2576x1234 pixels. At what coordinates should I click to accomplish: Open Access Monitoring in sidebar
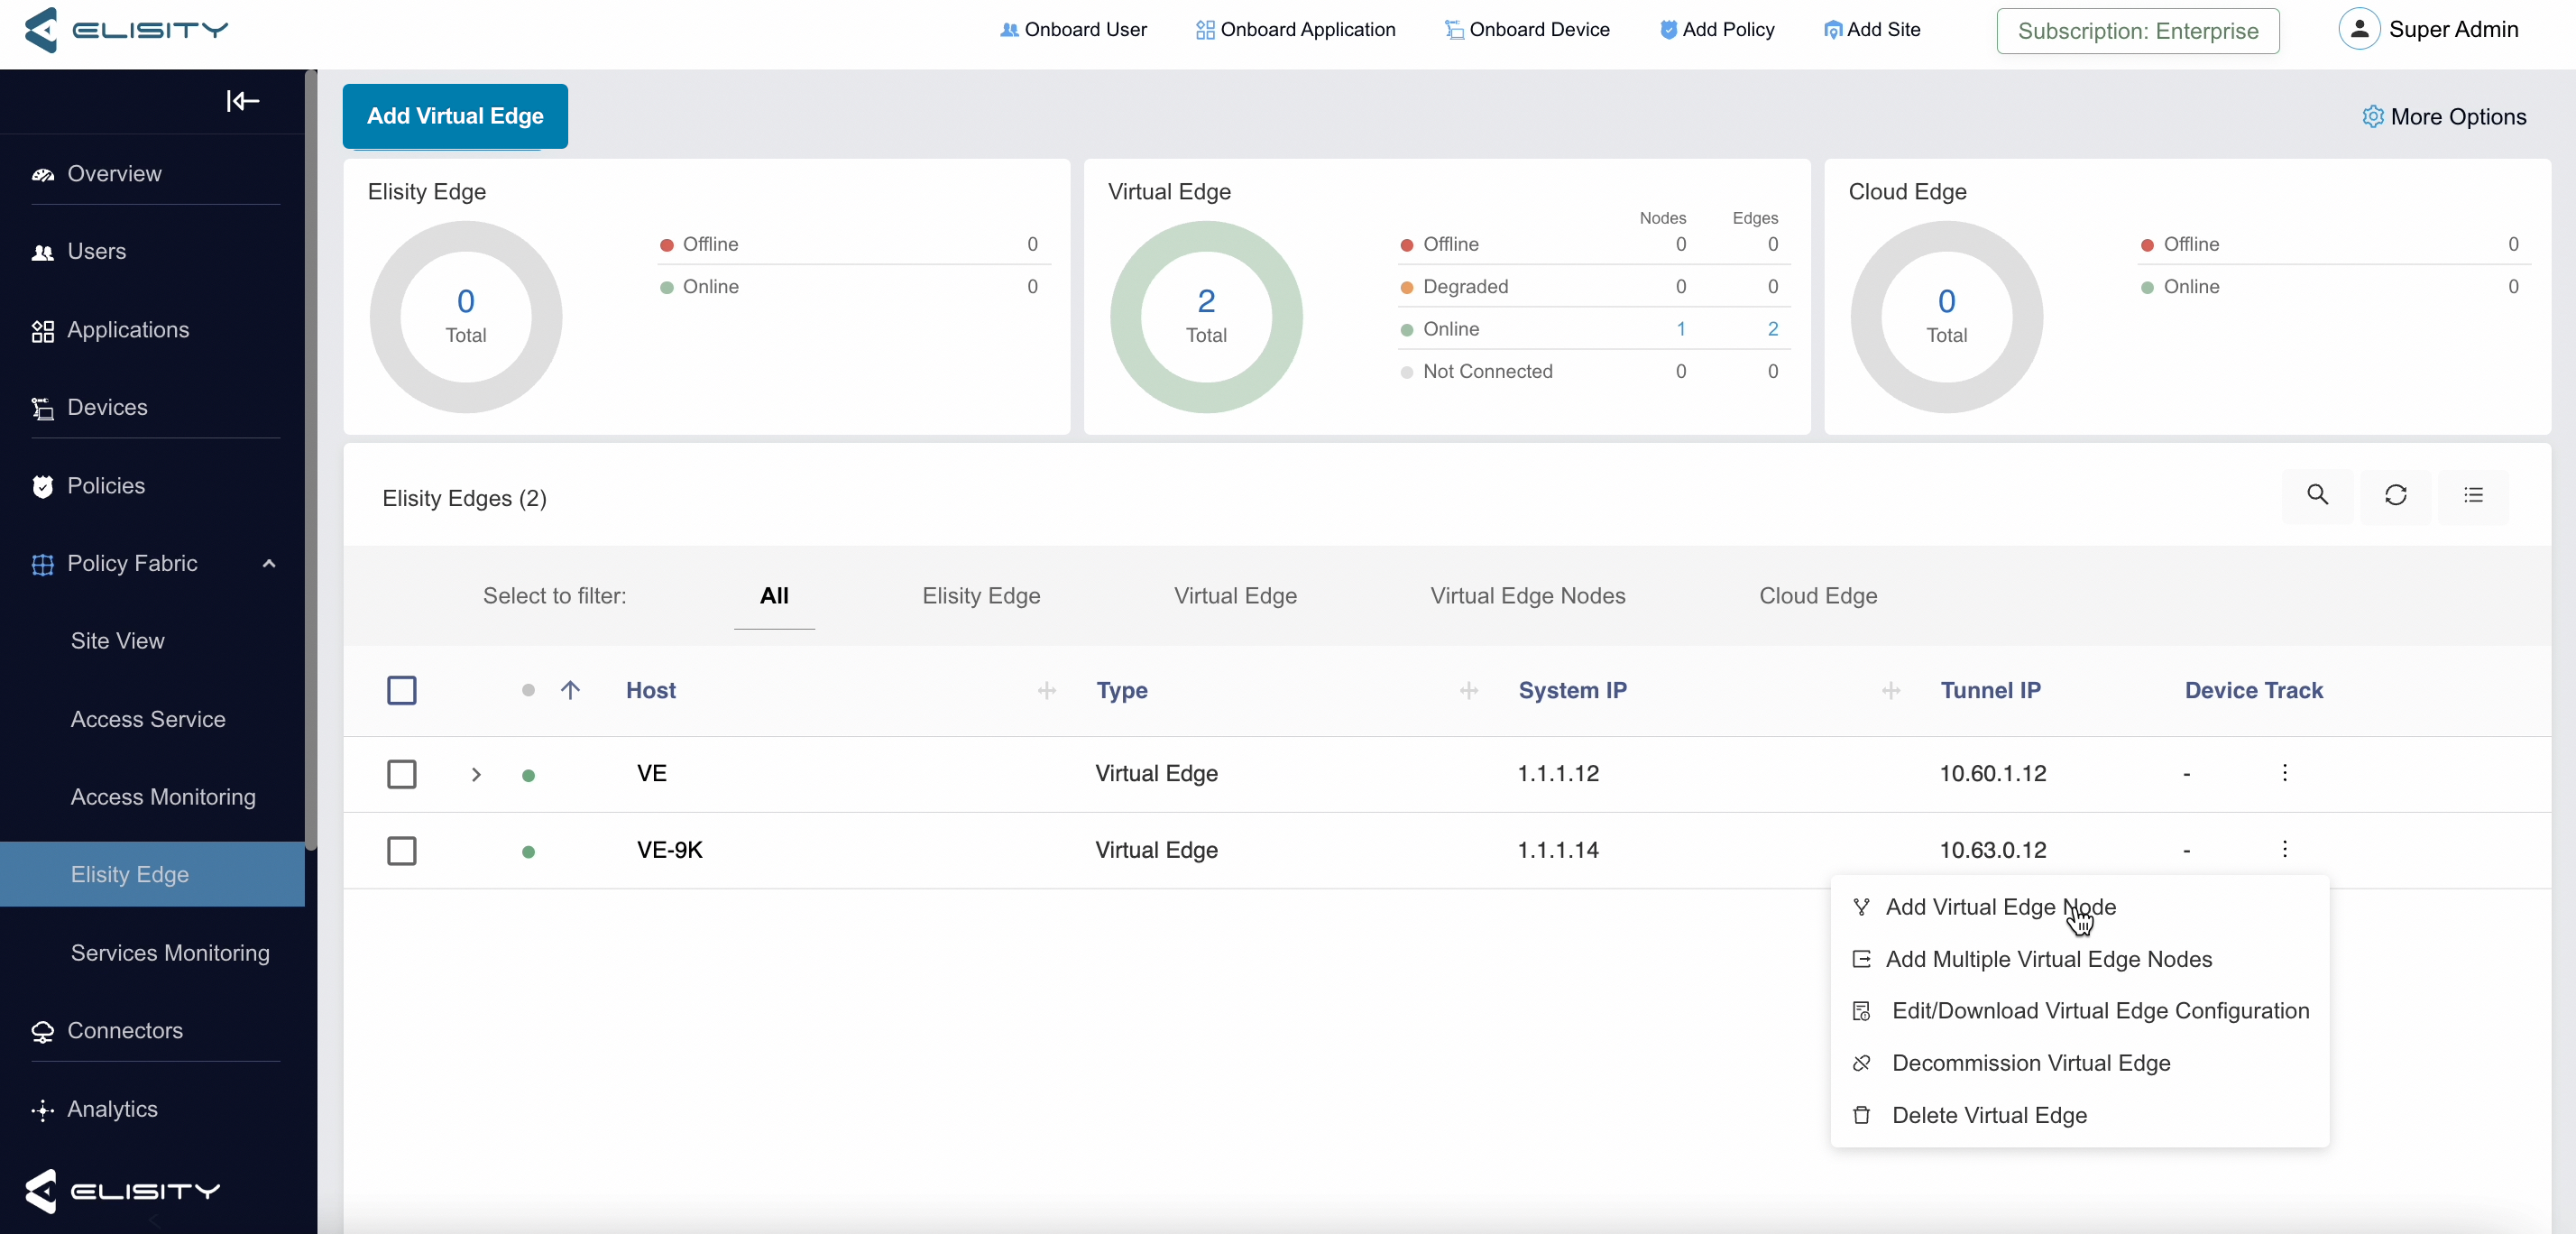(163, 797)
